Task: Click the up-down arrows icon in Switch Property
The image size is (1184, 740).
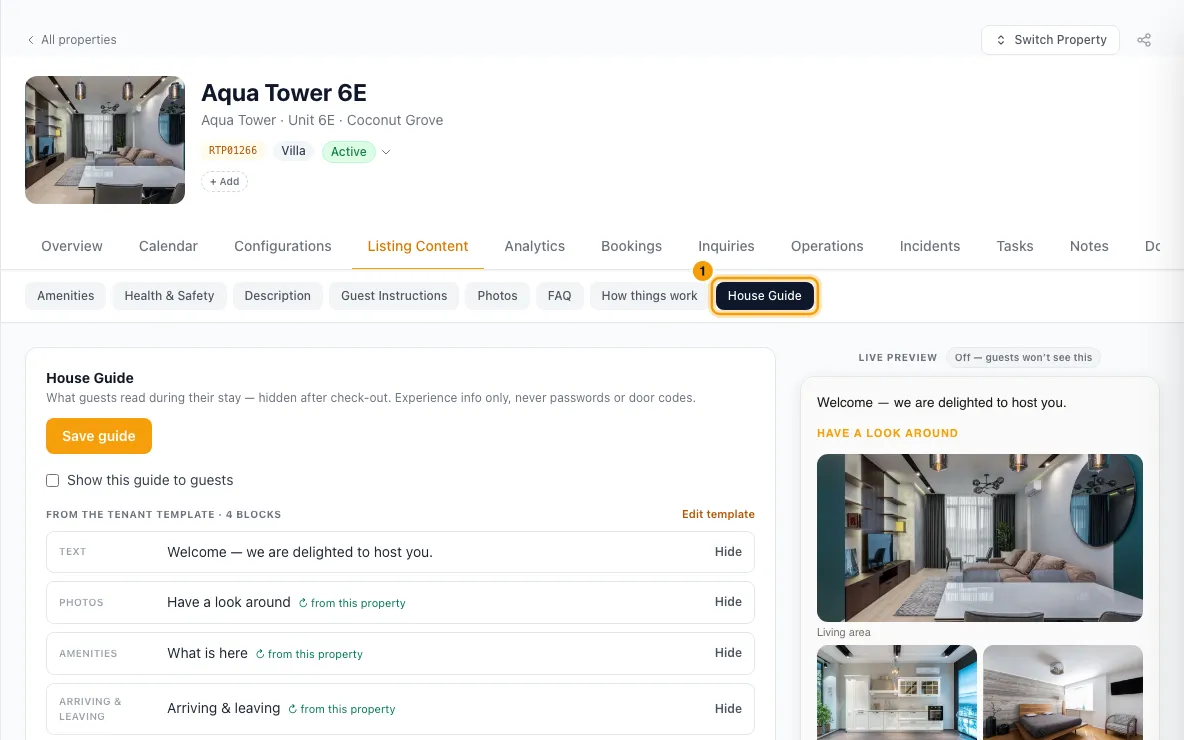Action: (1001, 40)
